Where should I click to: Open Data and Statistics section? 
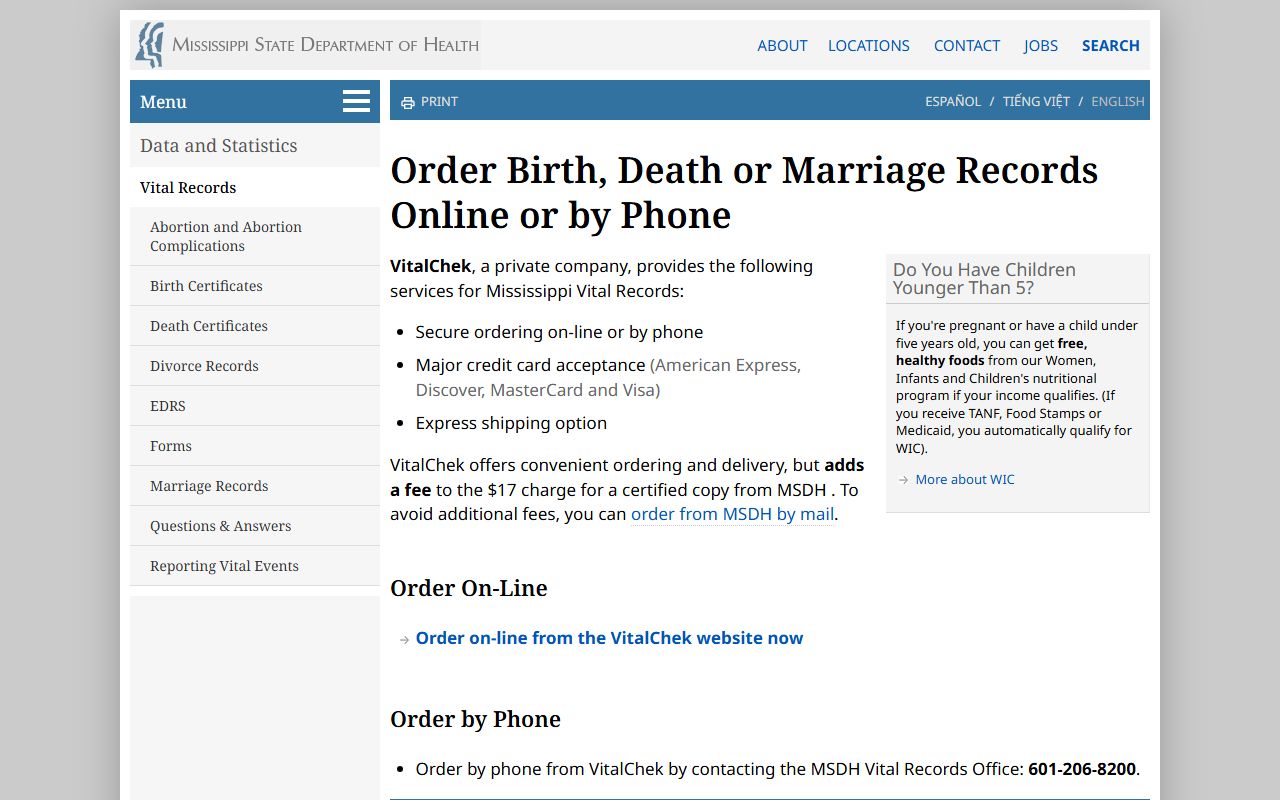pyautogui.click(x=255, y=146)
